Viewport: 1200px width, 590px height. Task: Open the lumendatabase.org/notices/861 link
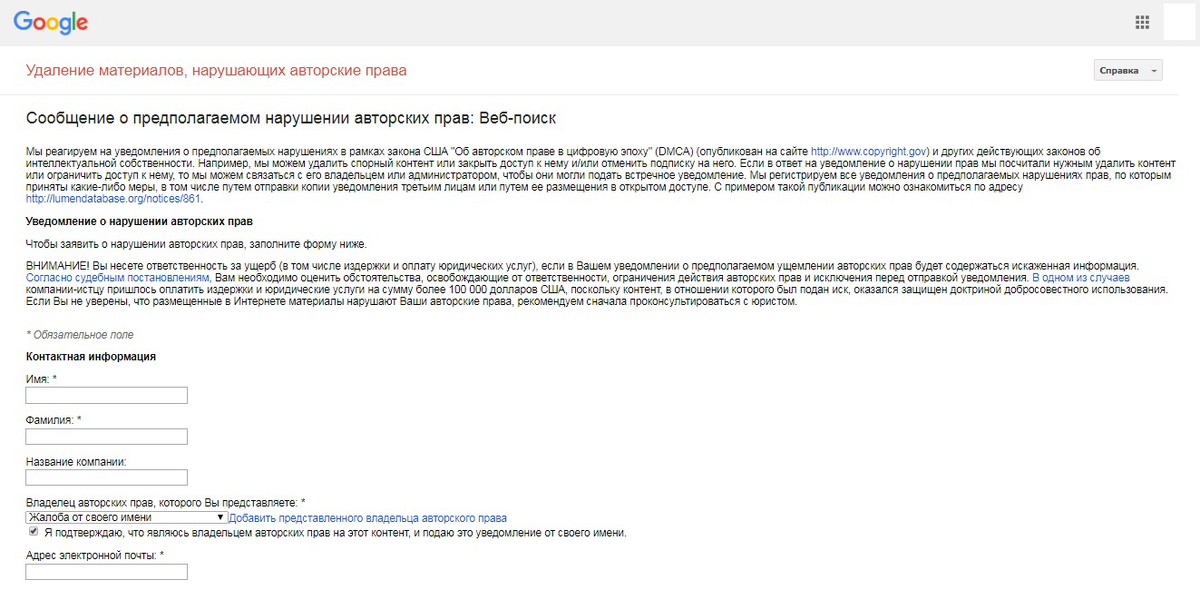(113, 199)
